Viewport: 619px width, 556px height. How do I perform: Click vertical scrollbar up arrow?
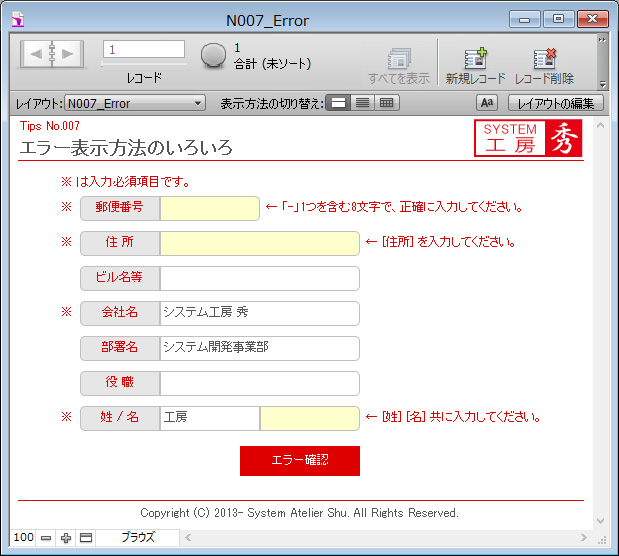[x=600, y=126]
